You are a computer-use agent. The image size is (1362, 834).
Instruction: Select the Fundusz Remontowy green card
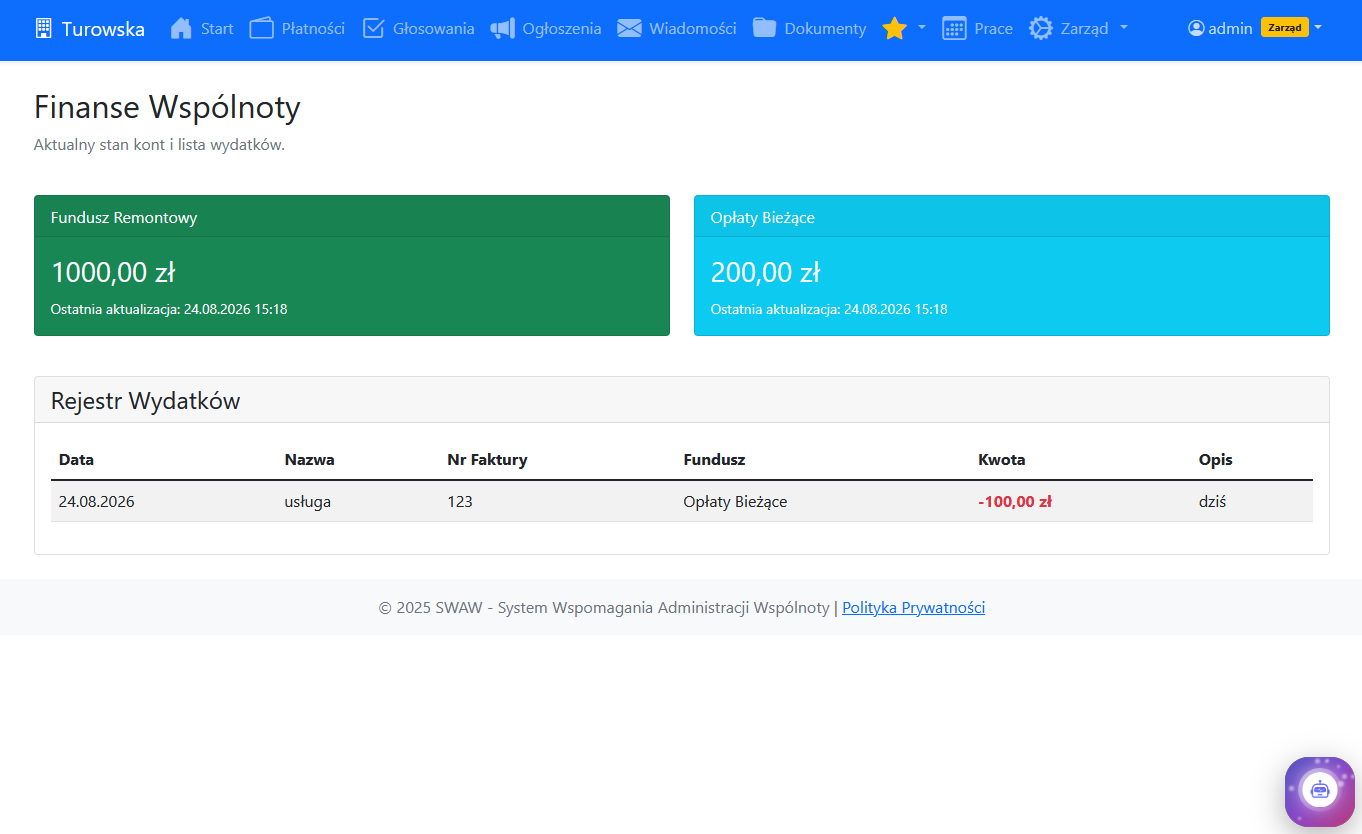pos(352,265)
